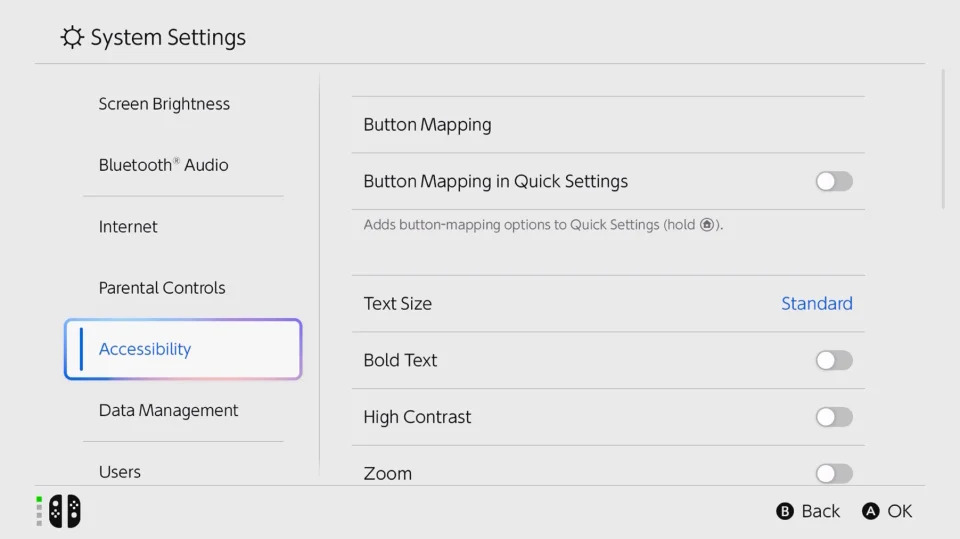
Task: Go to Internet settings
Action: pos(128,227)
